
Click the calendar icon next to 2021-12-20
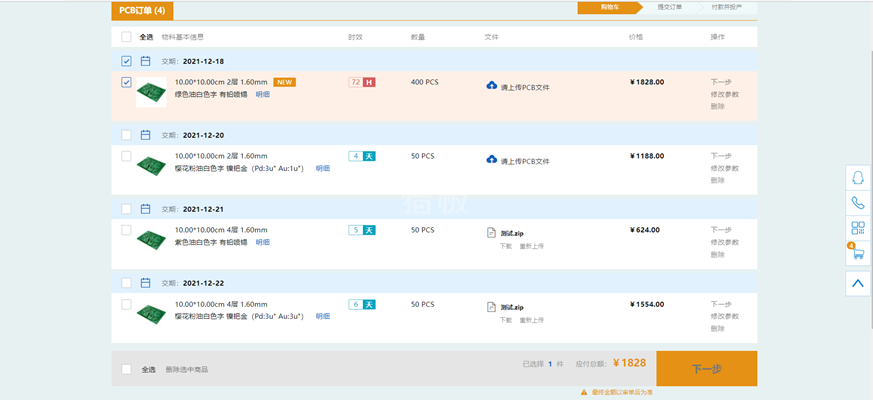(x=145, y=135)
